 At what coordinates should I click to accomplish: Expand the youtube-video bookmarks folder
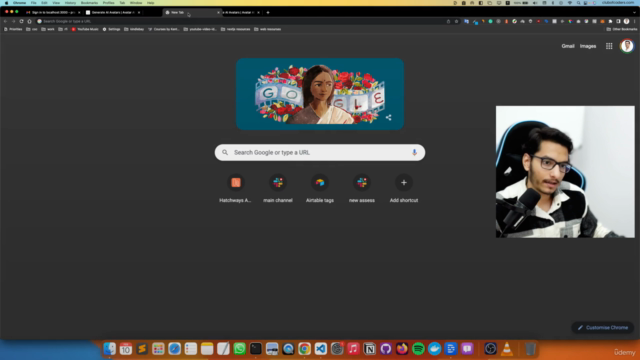coord(200,29)
